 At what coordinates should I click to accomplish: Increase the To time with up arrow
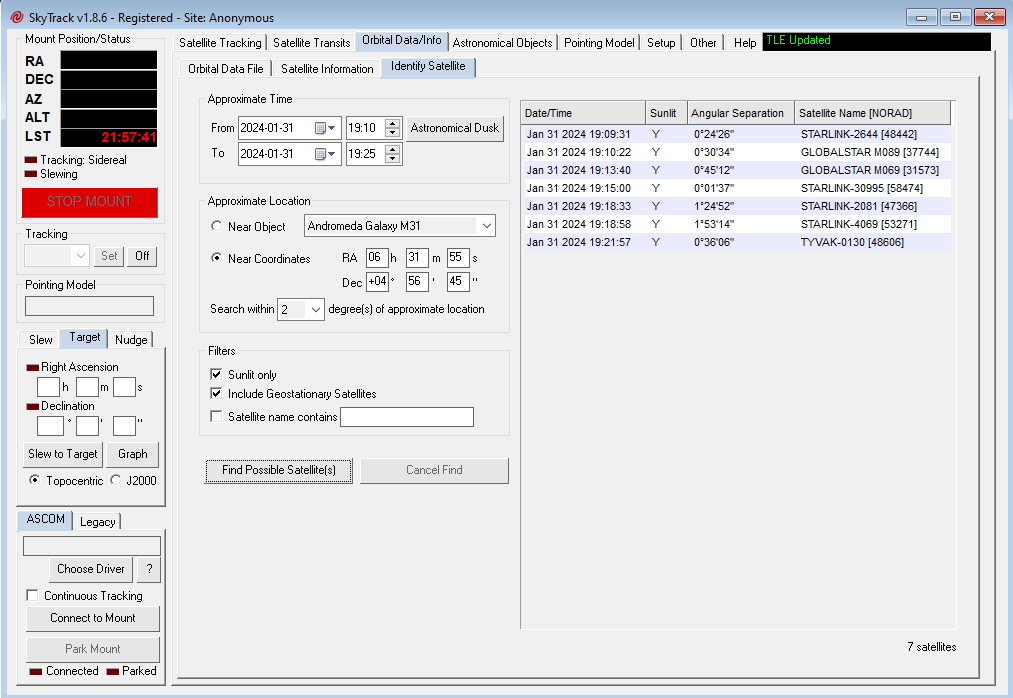pos(392,149)
